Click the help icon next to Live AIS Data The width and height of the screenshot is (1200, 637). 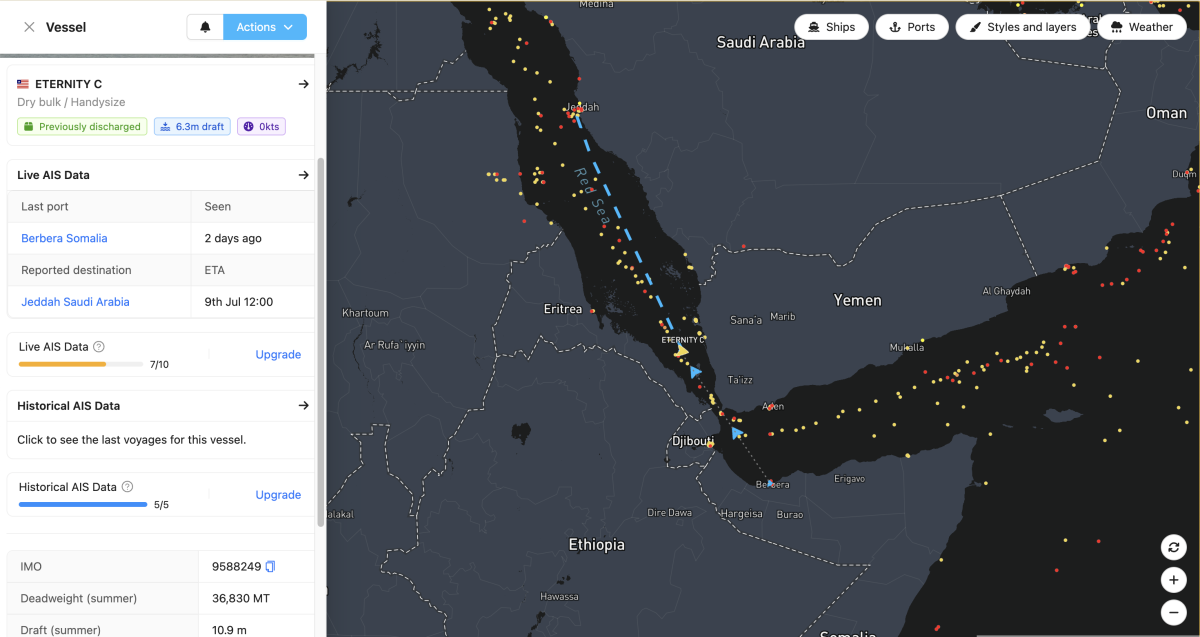pos(99,347)
